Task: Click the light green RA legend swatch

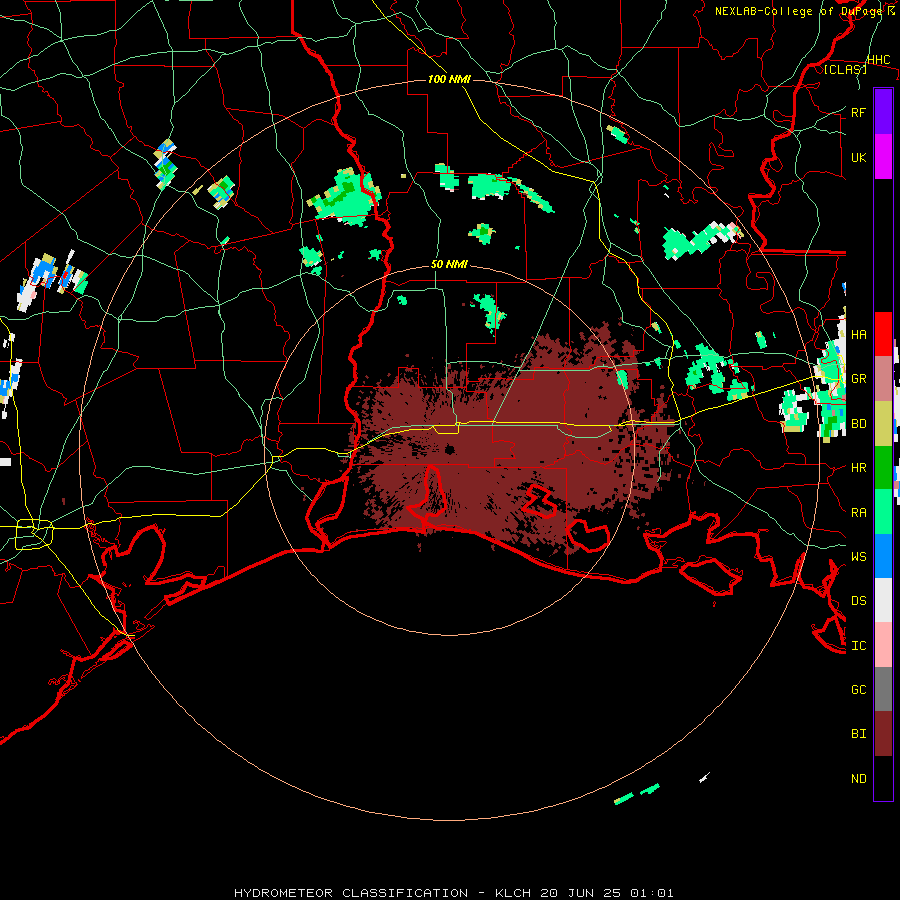Action: coord(883,512)
